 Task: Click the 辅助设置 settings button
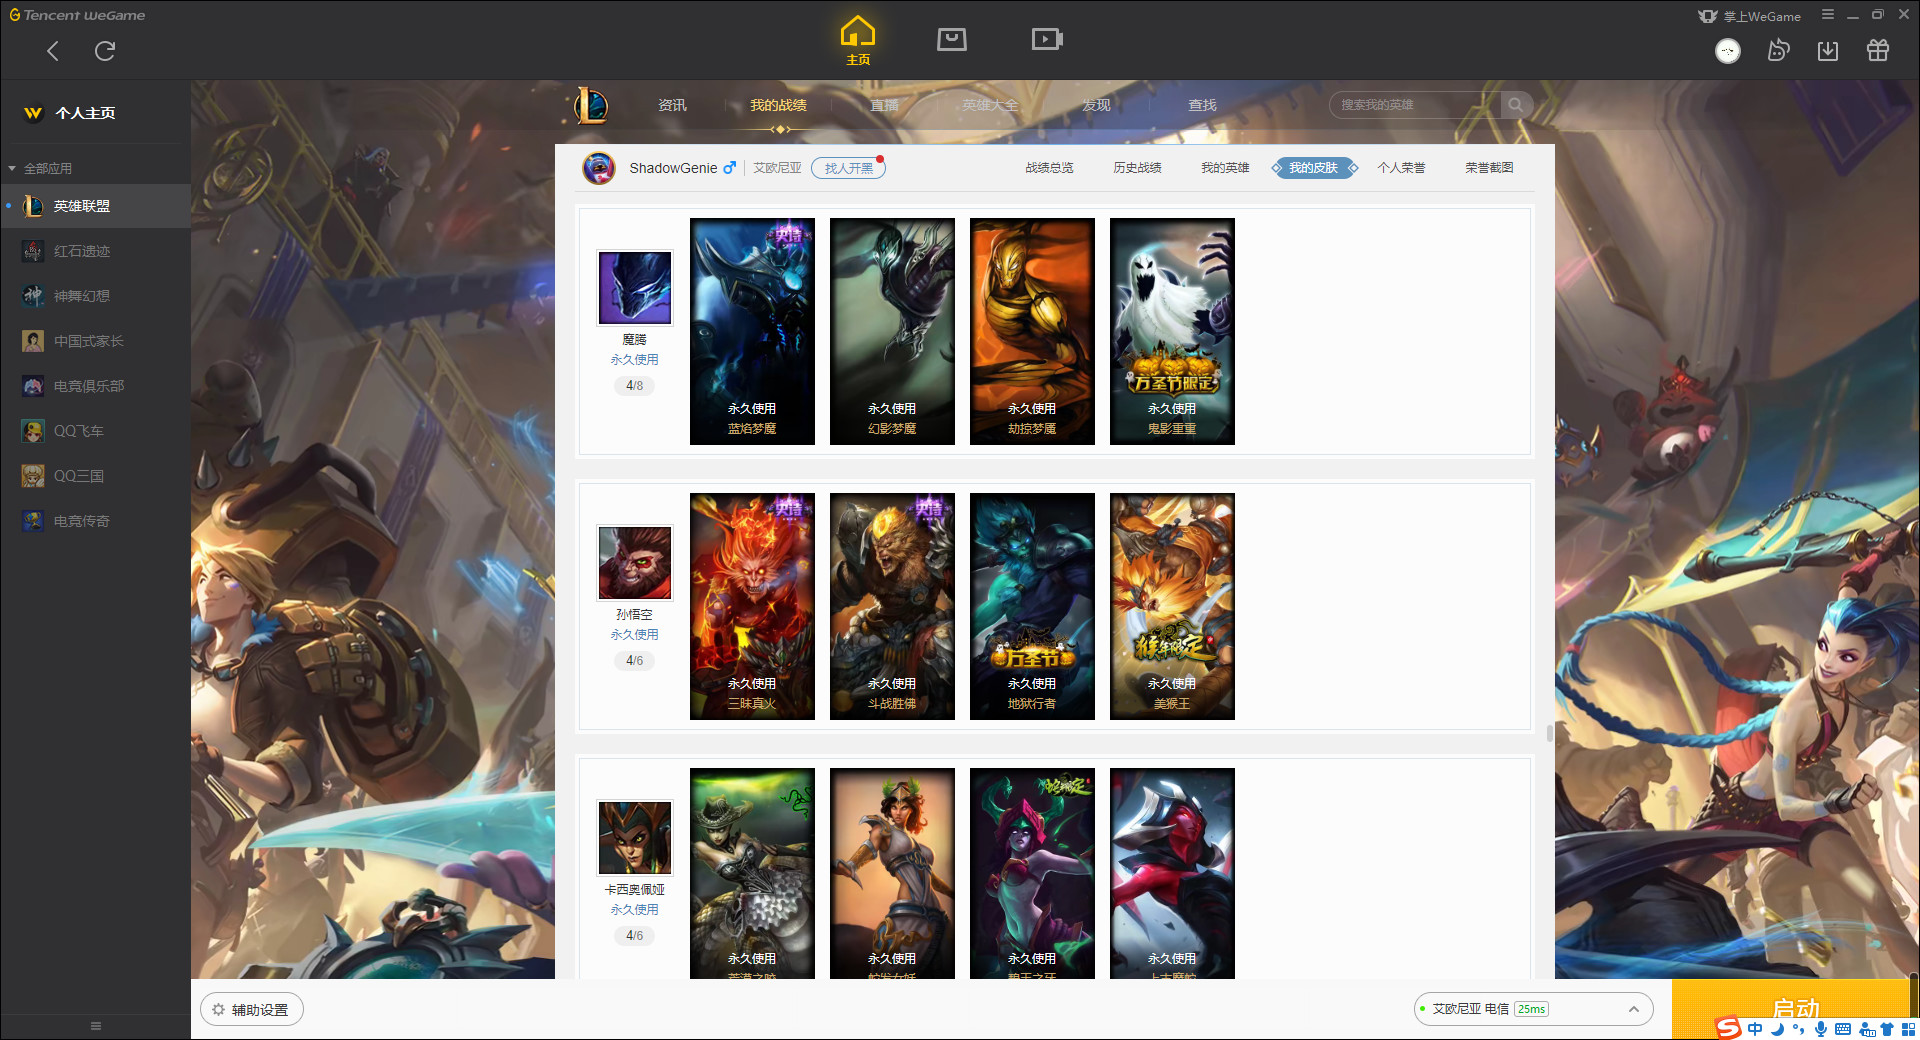pos(252,1010)
